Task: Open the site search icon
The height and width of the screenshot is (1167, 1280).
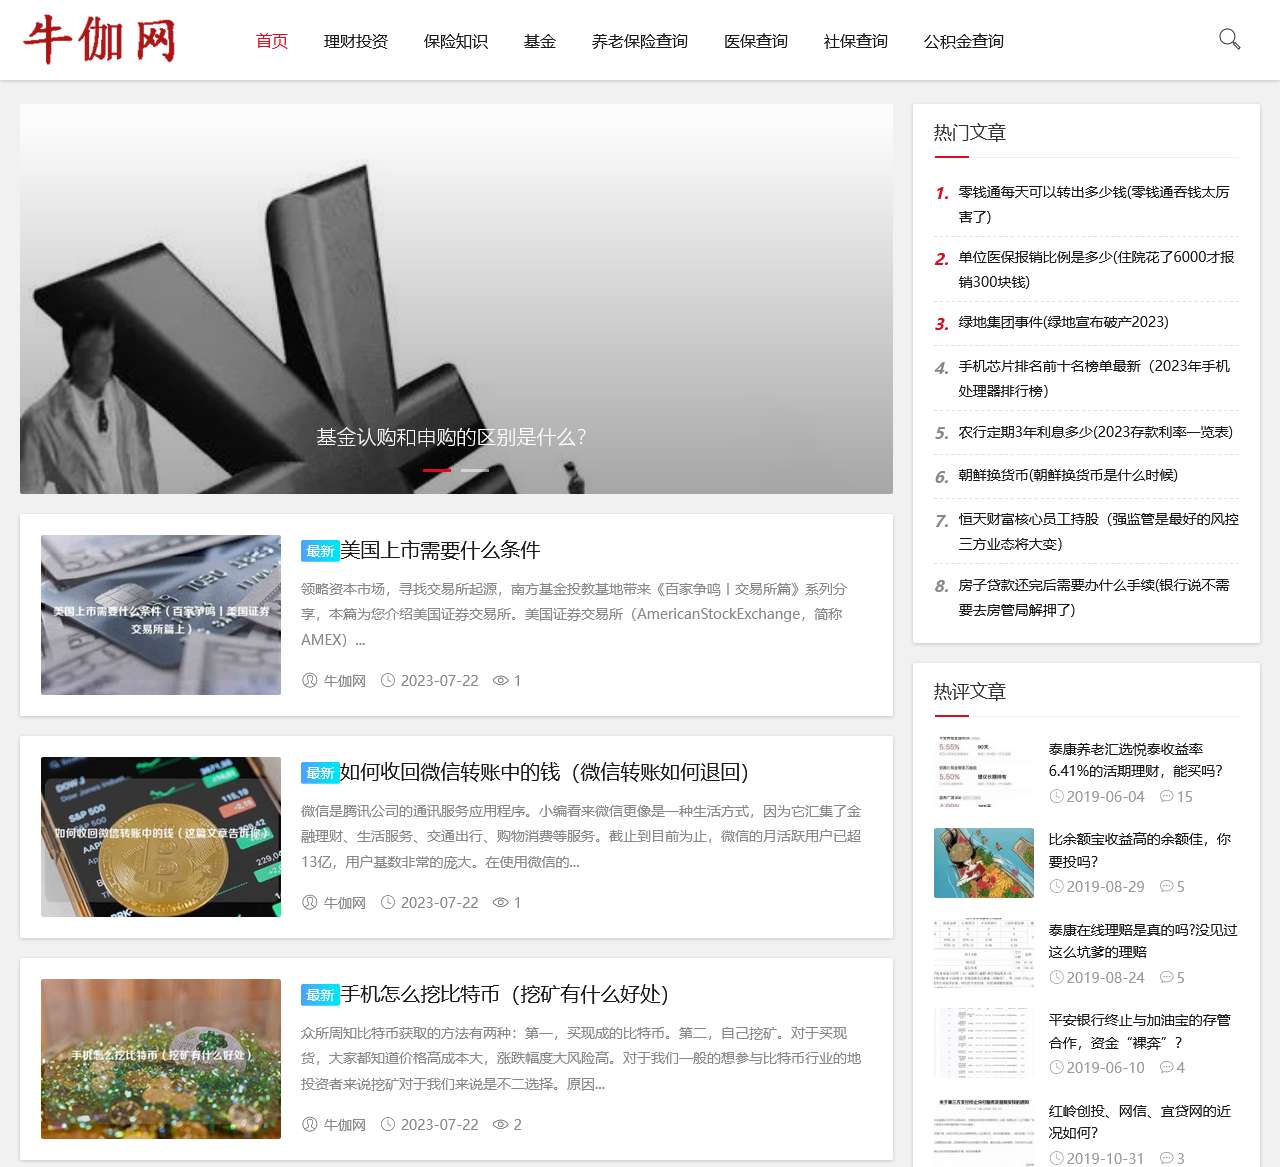Action: 1229,40
